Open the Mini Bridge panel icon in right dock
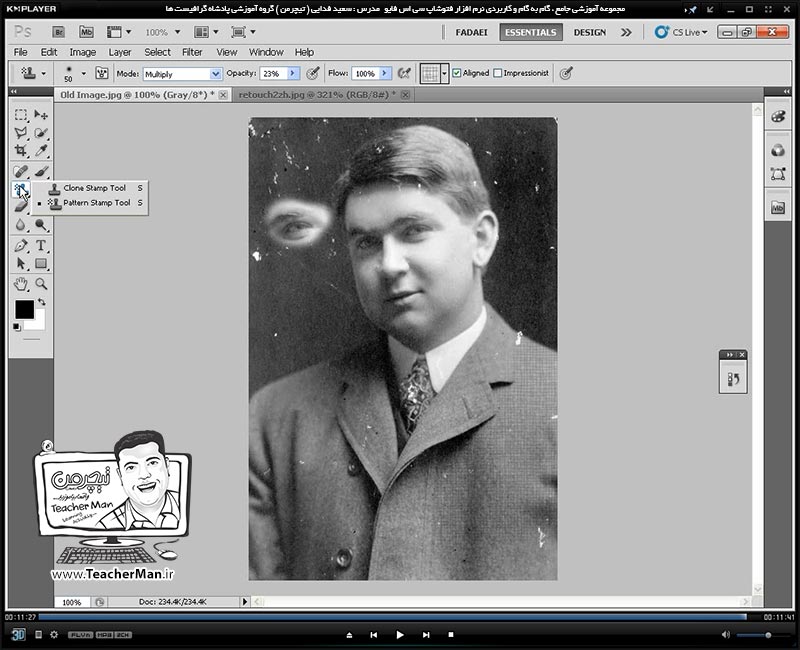This screenshot has width=800, height=650. 778,208
